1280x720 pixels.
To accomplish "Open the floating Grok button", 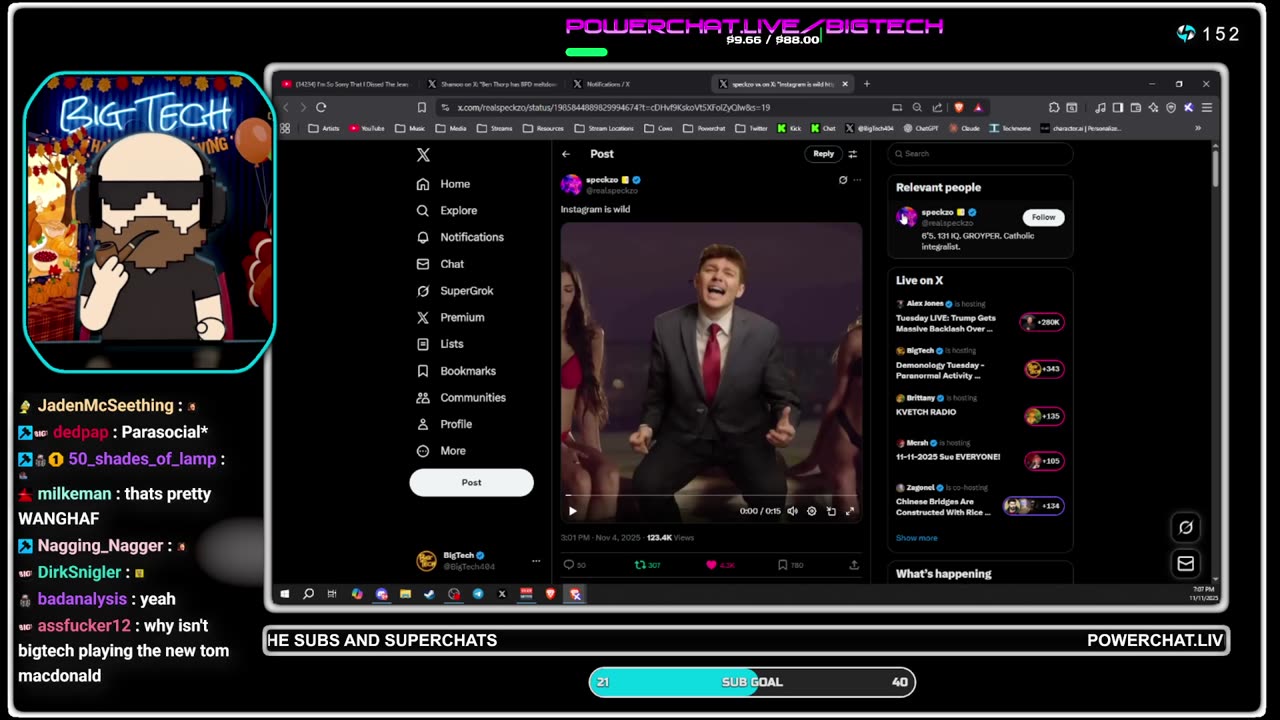I will click(1186, 528).
